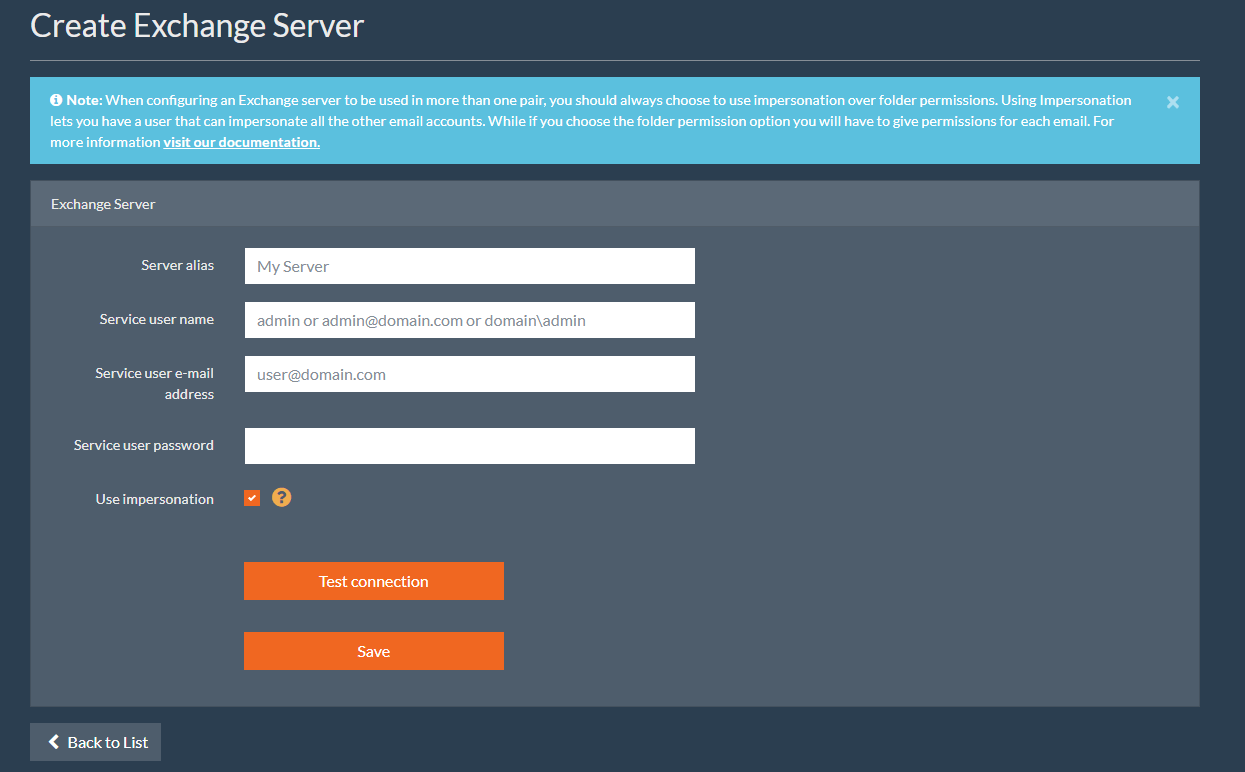Save the Exchange server settings
The height and width of the screenshot is (772, 1245).
(x=374, y=651)
